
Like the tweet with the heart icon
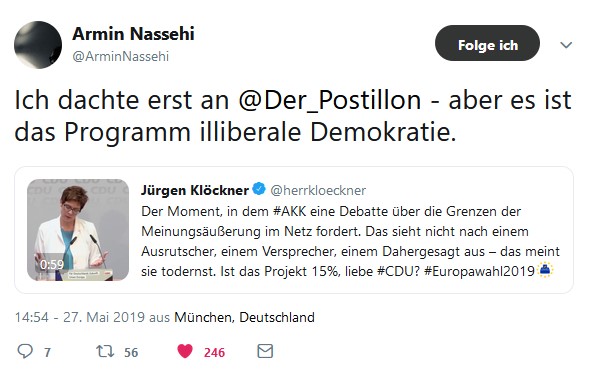coord(185,351)
